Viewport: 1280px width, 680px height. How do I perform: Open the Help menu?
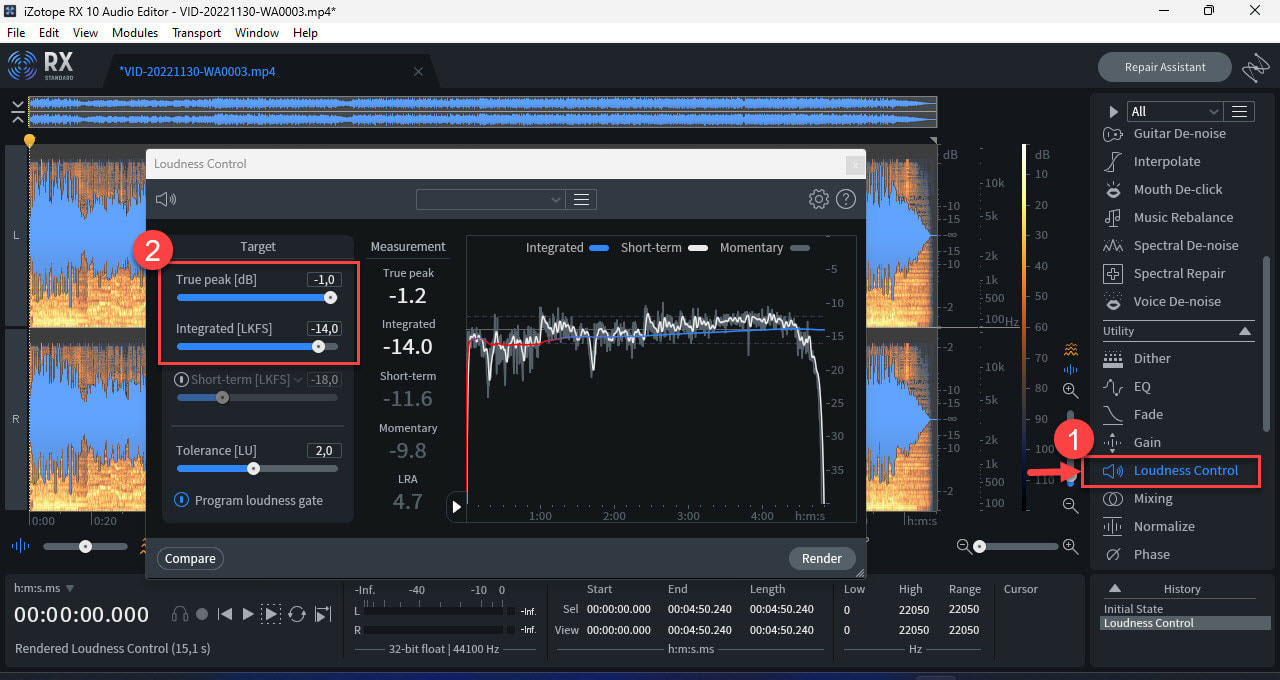(305, 32)
